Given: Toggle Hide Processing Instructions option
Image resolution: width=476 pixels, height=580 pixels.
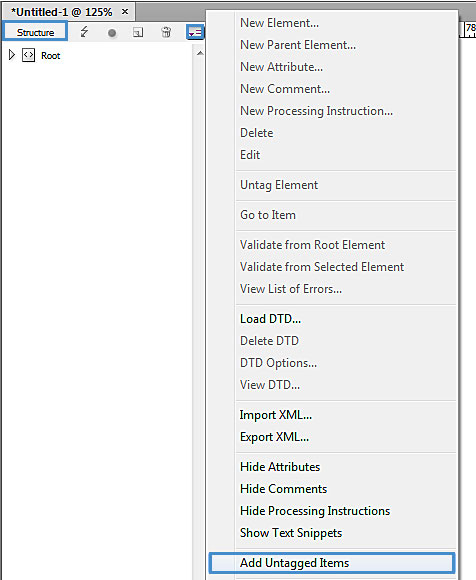Looking at the screenshot, I should pyautogui.click(x=315, y=511).
